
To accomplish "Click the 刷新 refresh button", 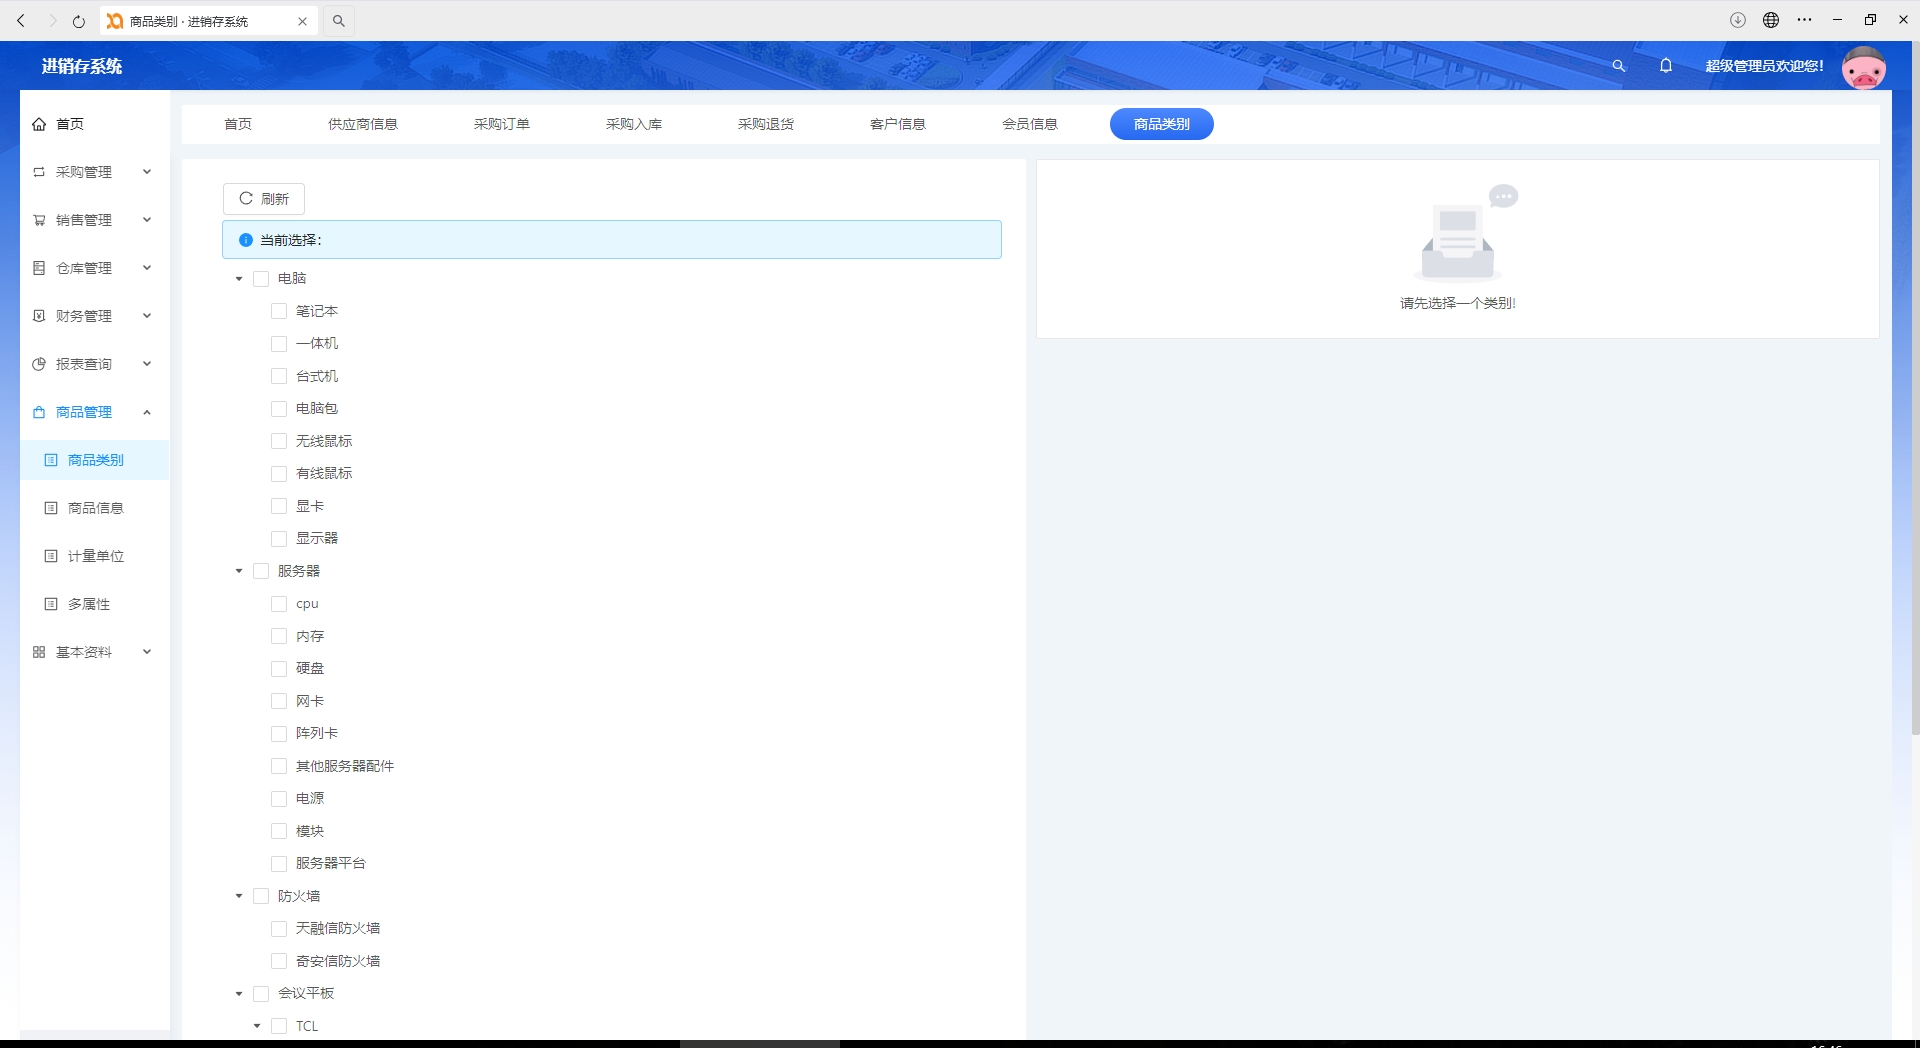I will click(x=264, y=199).
